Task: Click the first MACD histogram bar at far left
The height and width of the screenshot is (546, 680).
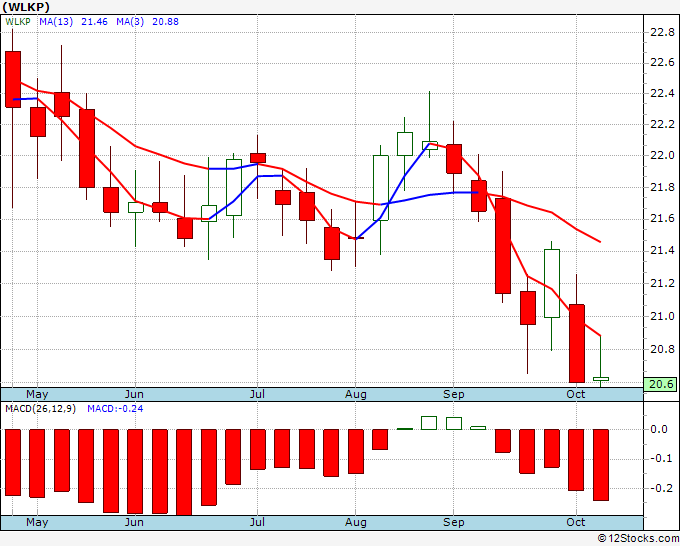Action: pos(13,462)
